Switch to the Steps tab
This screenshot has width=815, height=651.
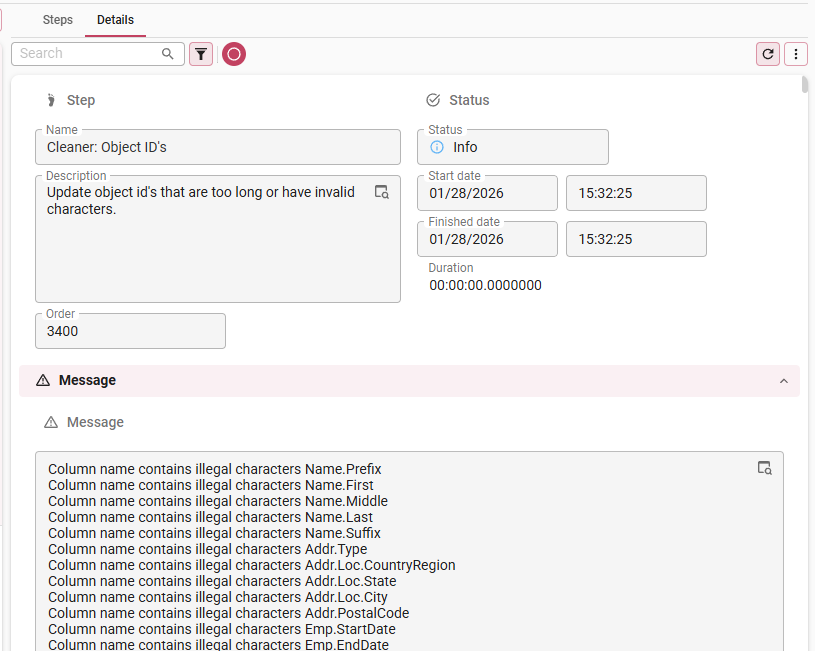(58, 20)
